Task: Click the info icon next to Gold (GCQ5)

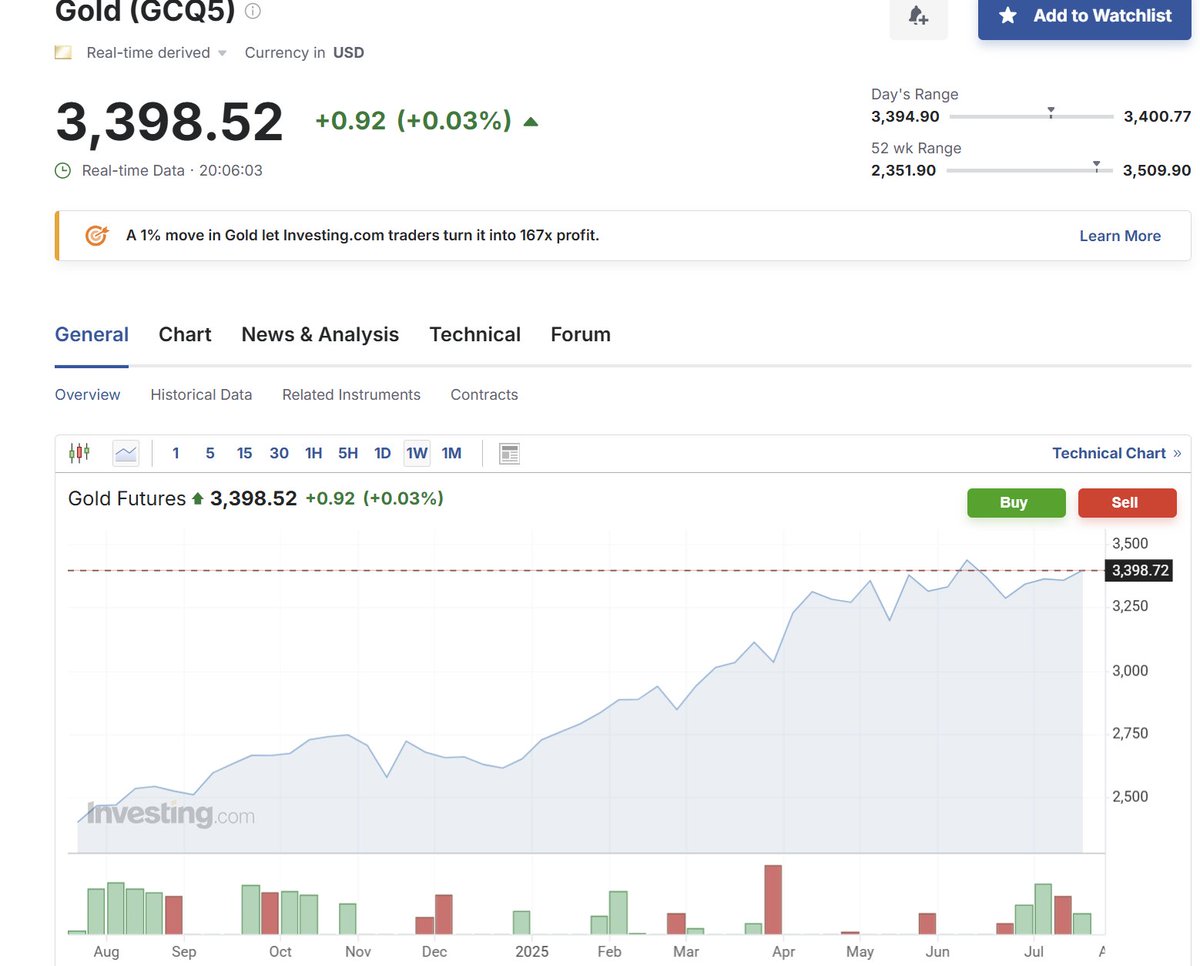Action: point(253,12)
